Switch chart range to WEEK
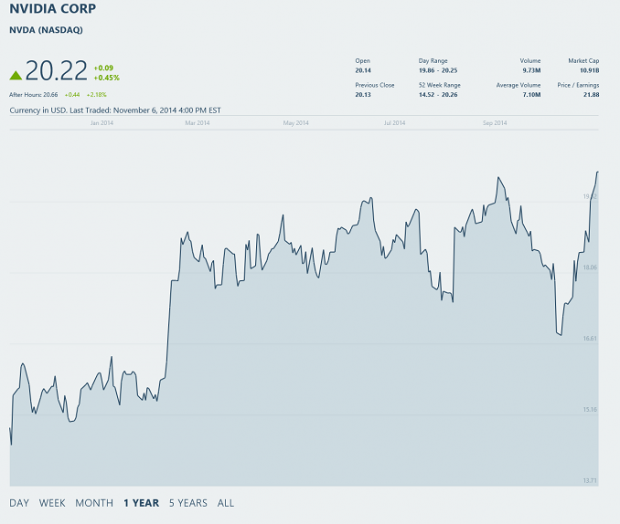Screen dimensions: 620x524 tap(52, 503)
